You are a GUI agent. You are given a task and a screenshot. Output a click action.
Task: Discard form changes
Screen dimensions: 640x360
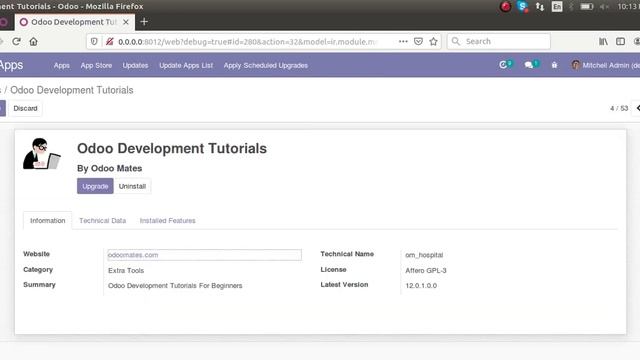pyautogui.click(x=25, y=108)
